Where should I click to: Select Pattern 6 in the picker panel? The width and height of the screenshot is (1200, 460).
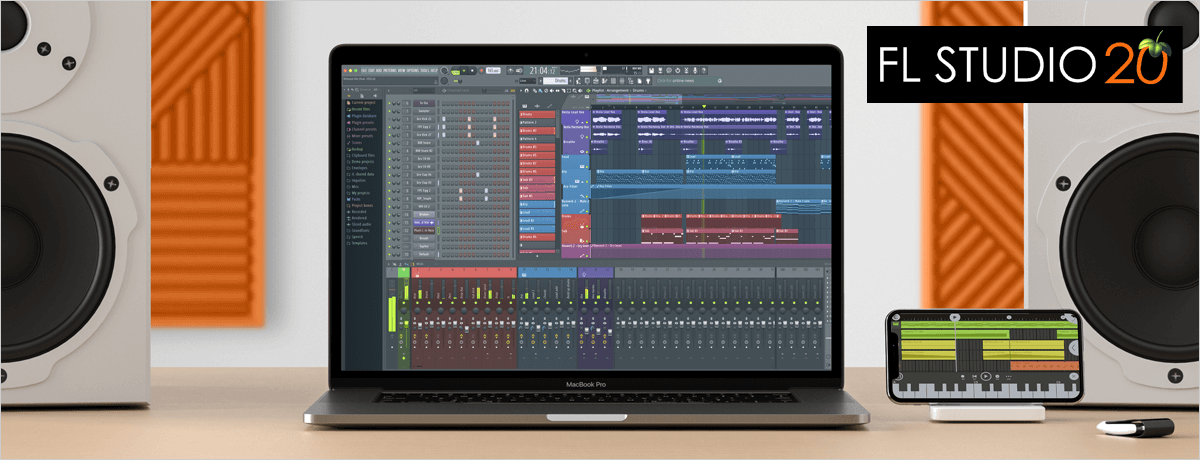tap(537, 138)
